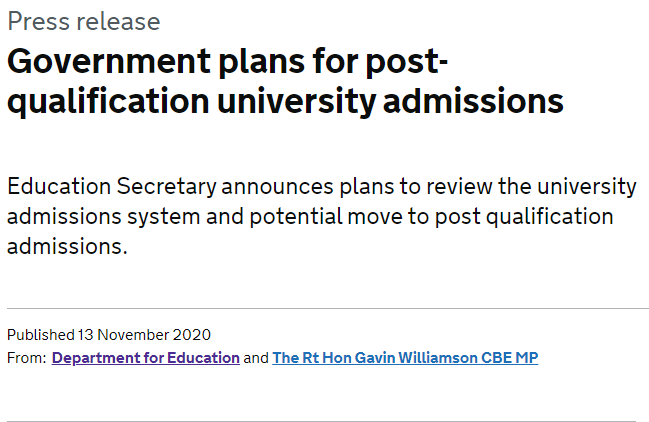Click Education Secretary in the summary text

point(112,187)
